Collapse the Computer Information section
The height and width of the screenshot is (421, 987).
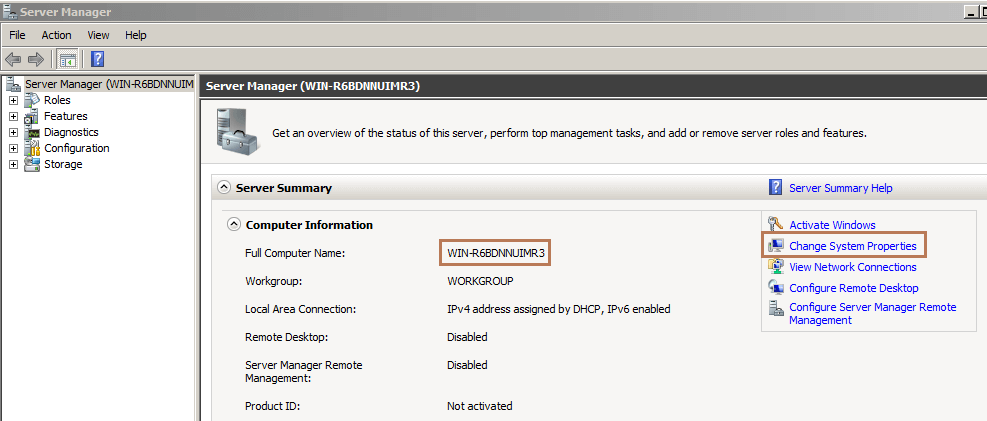pyautogui.click(x=234, y=225)
